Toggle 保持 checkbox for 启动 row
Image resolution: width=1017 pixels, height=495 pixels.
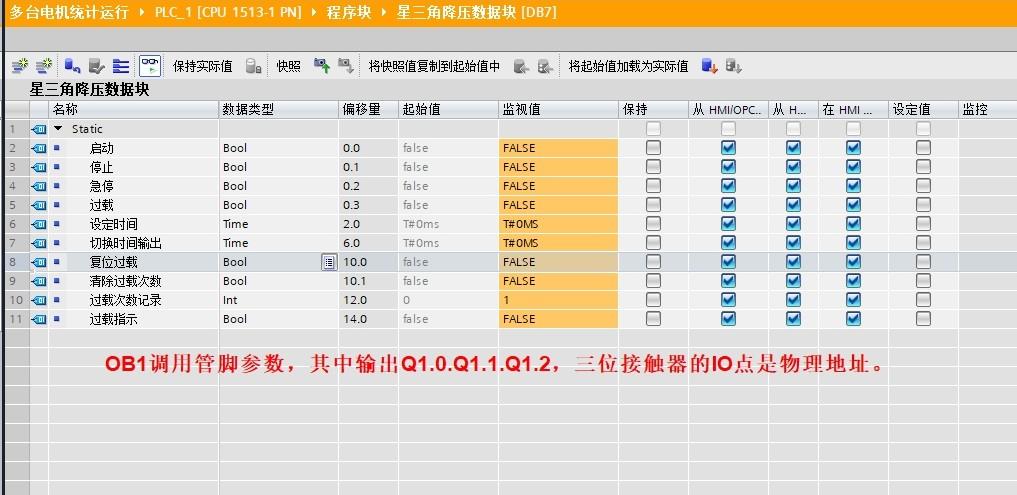pyautogui.click(x=653, y=148)
